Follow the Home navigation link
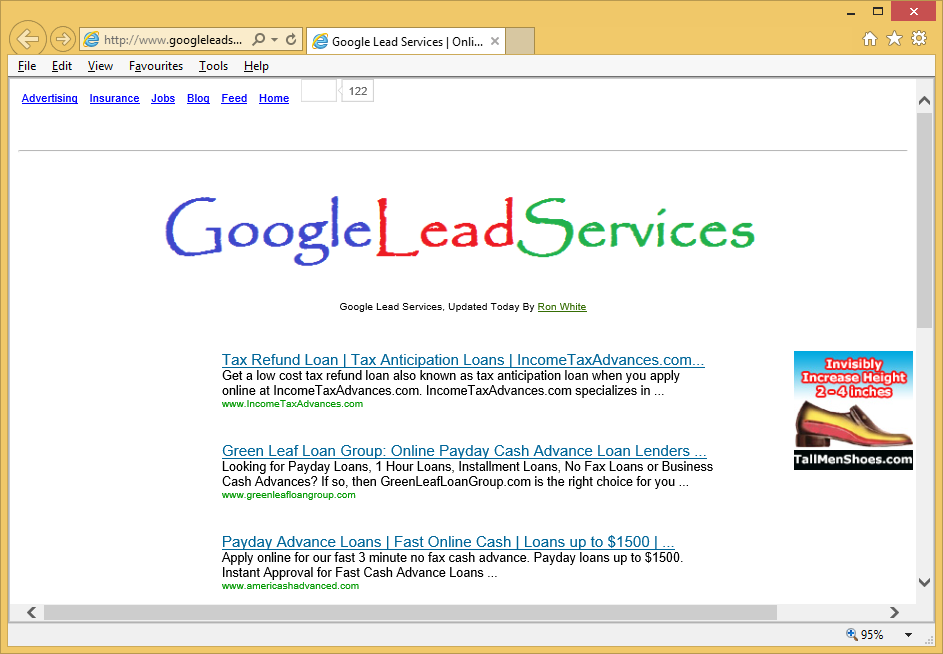Viewport: 943px width, 654px height. click(x=274, y=98)
